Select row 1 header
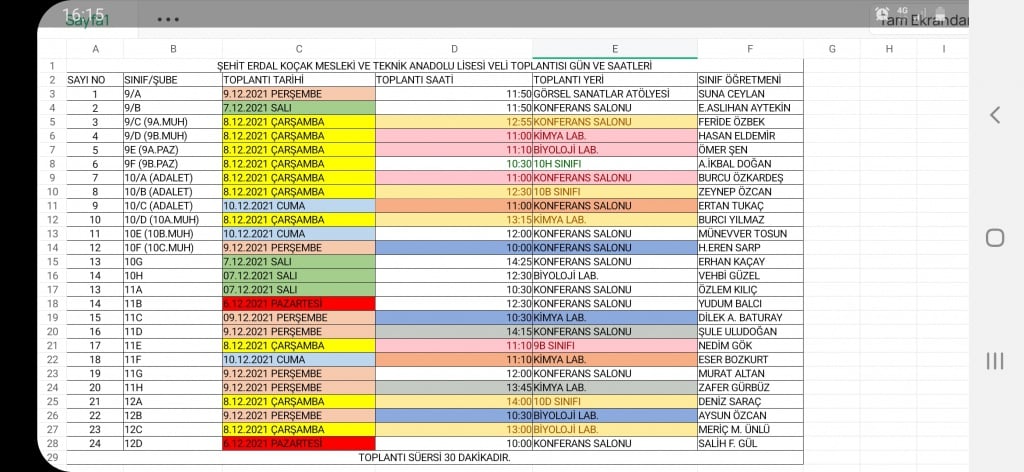1024x472 pixels. pyautogui.click(x=51, y=66)
